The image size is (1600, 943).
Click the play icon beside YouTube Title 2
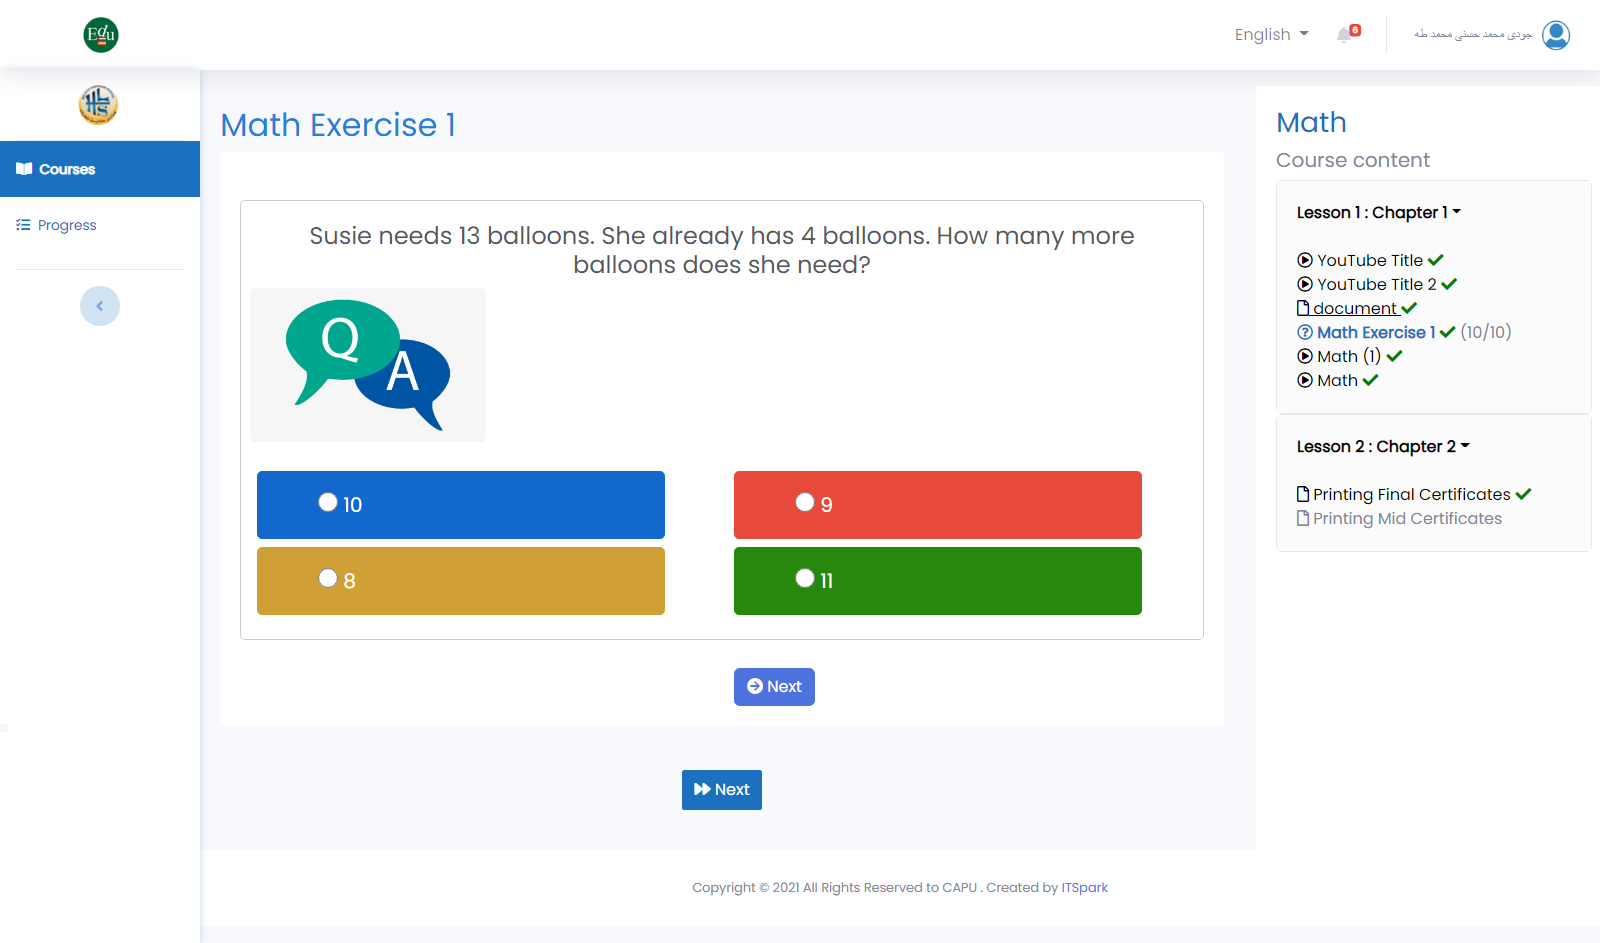click(1305, 284)
